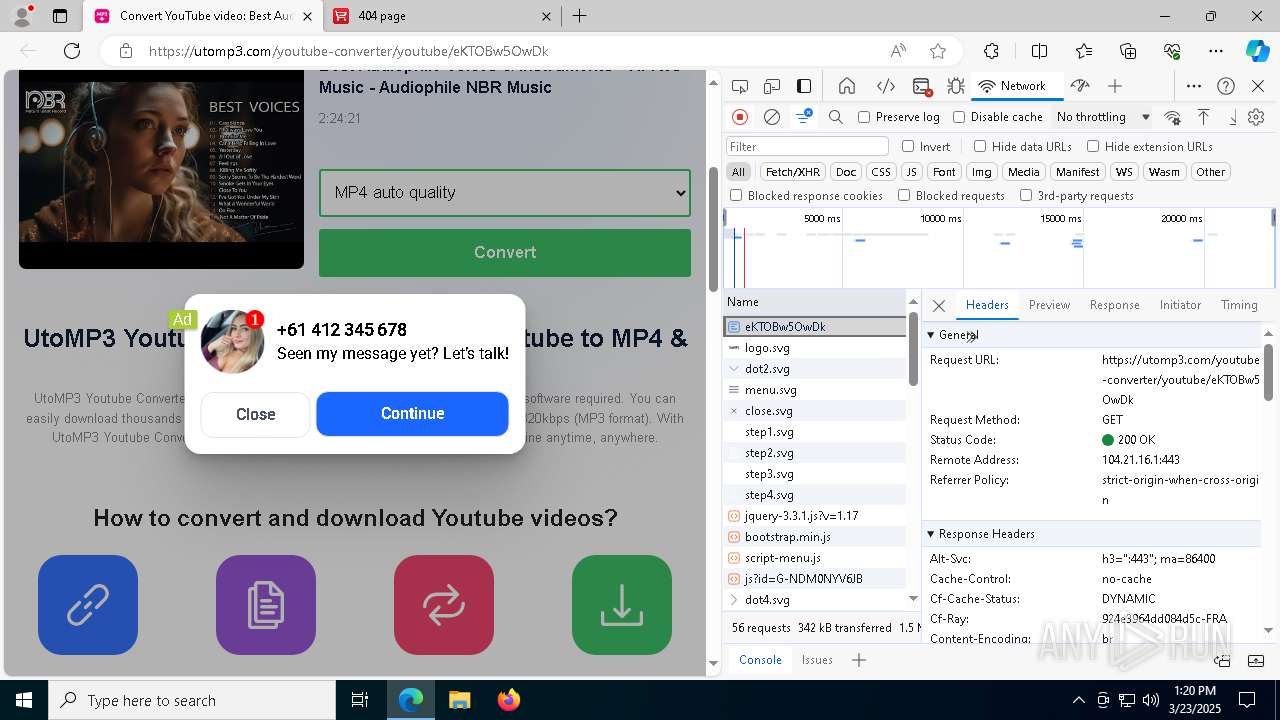The image size is (1280, 720).
Task: Enable the Preserve log checkbox
Action: click(x=865, y=117)
